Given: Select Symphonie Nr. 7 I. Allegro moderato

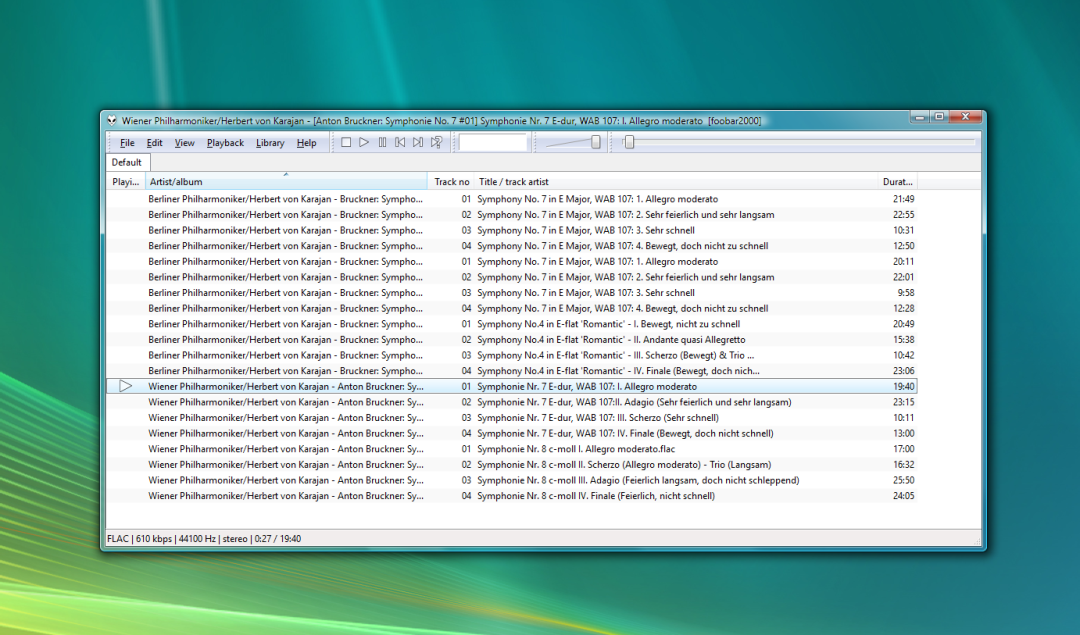Looking at the screenshot, I should (x=512, y=386).
